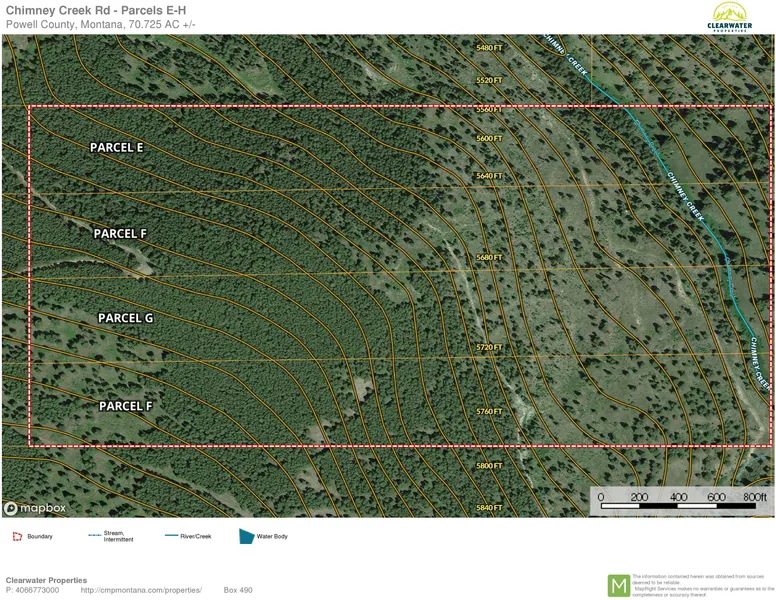Click the green MapRight M icon

coord(619,585)
